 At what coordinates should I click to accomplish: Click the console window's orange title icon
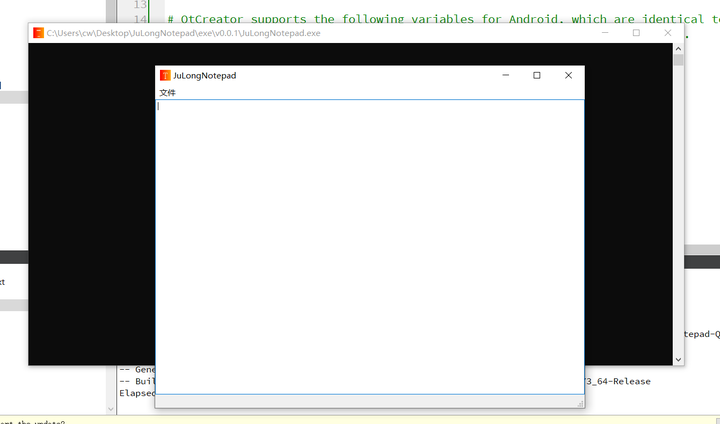click(39, 33)
